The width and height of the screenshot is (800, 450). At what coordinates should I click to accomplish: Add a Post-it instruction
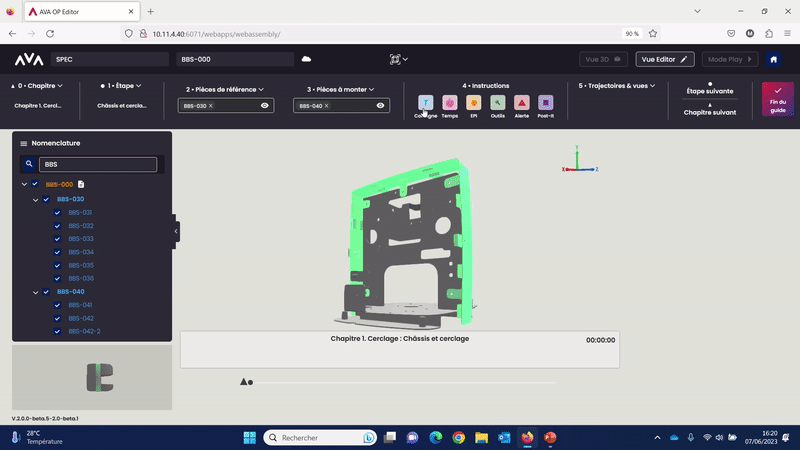(x=545, y=103)
